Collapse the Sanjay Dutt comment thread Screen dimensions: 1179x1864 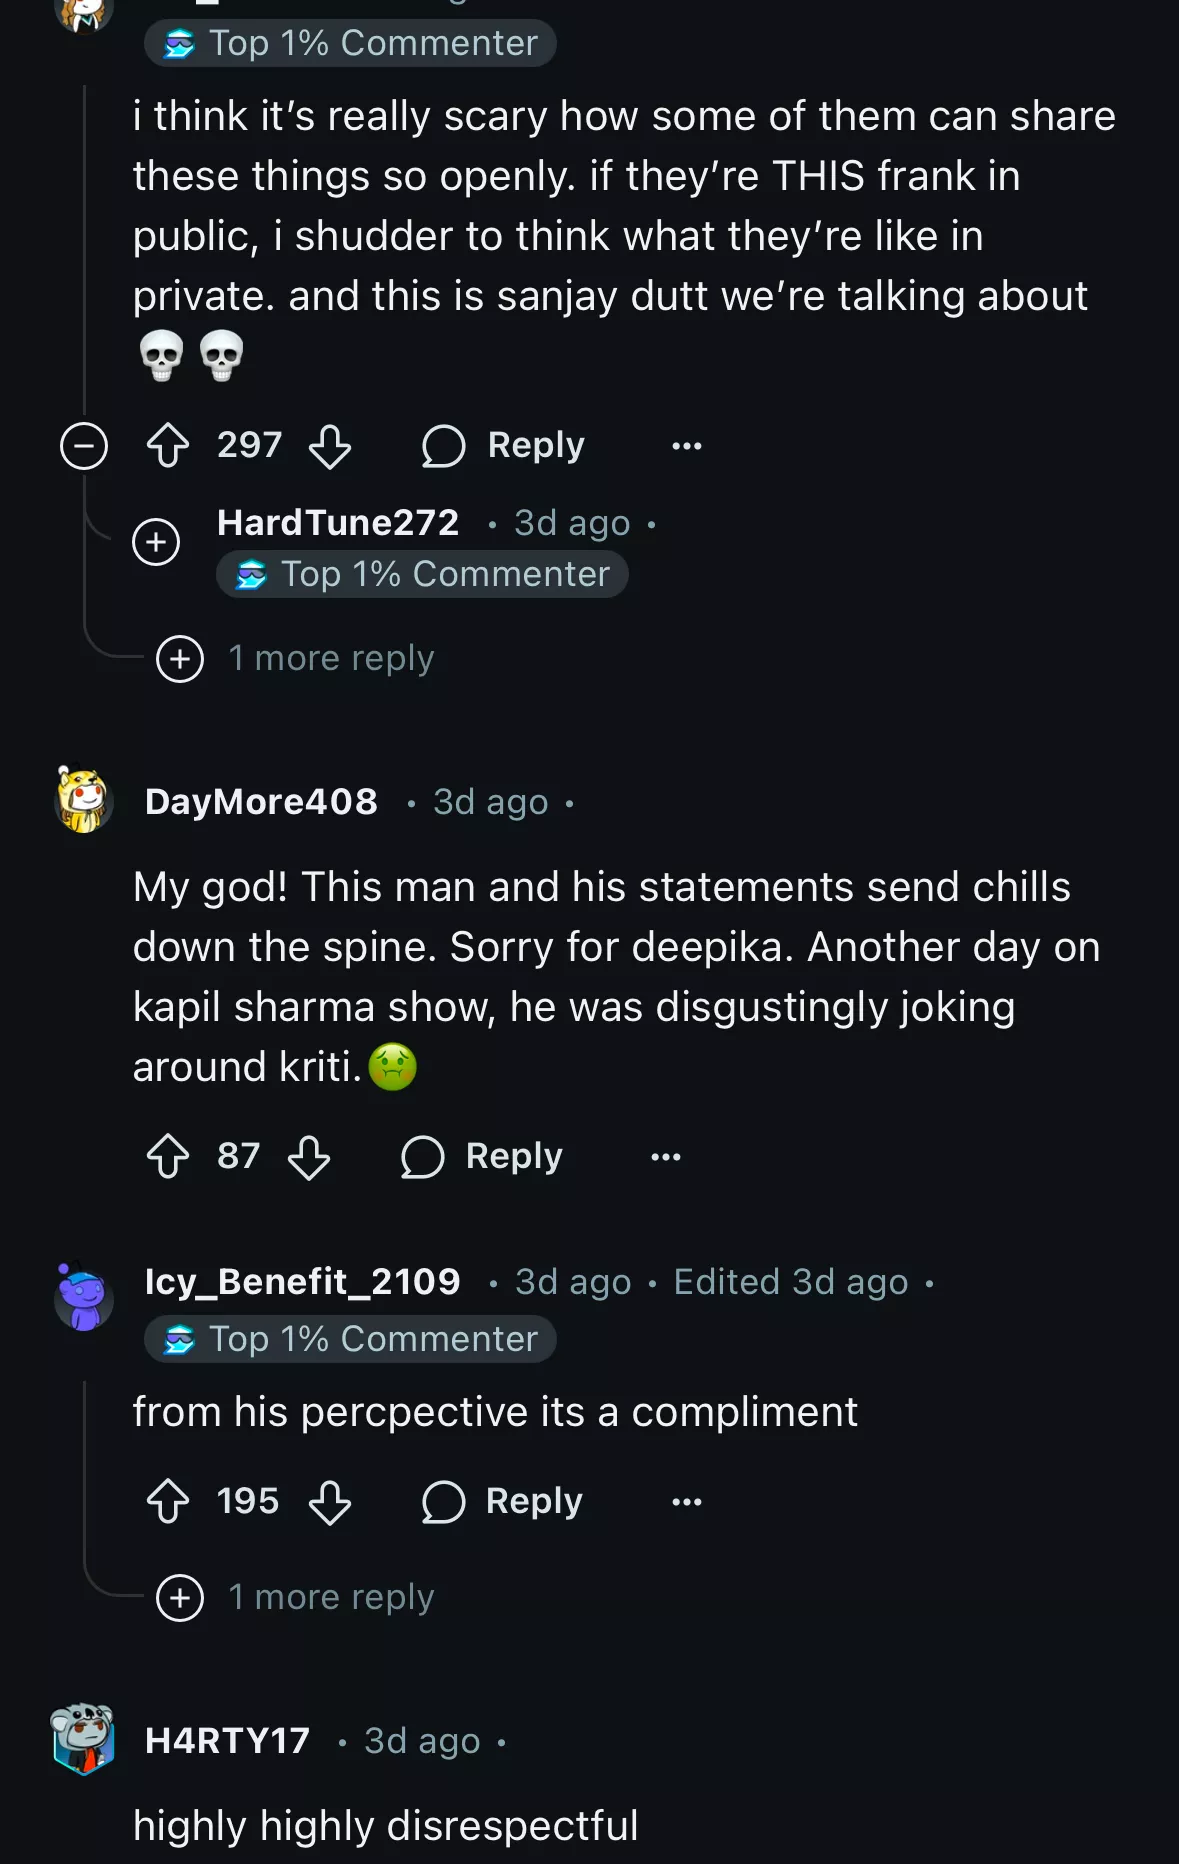[84, 446]
